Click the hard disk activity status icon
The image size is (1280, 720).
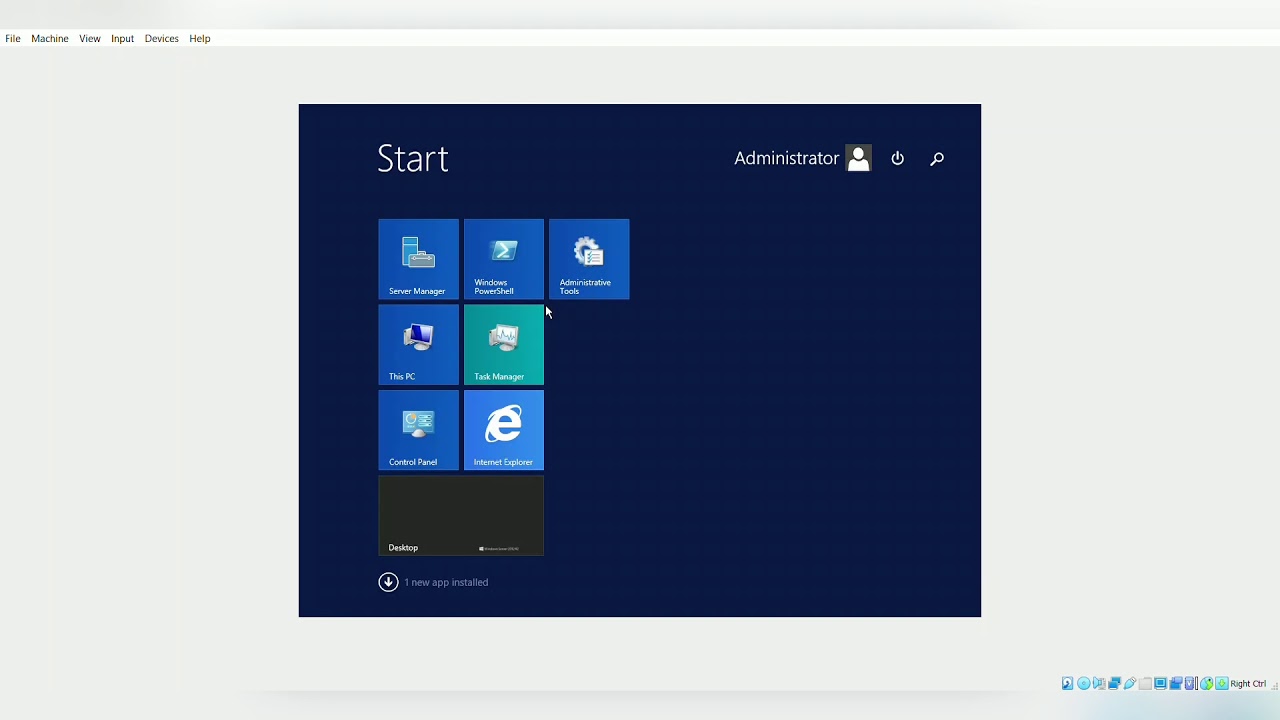[x=1067, y=683]
